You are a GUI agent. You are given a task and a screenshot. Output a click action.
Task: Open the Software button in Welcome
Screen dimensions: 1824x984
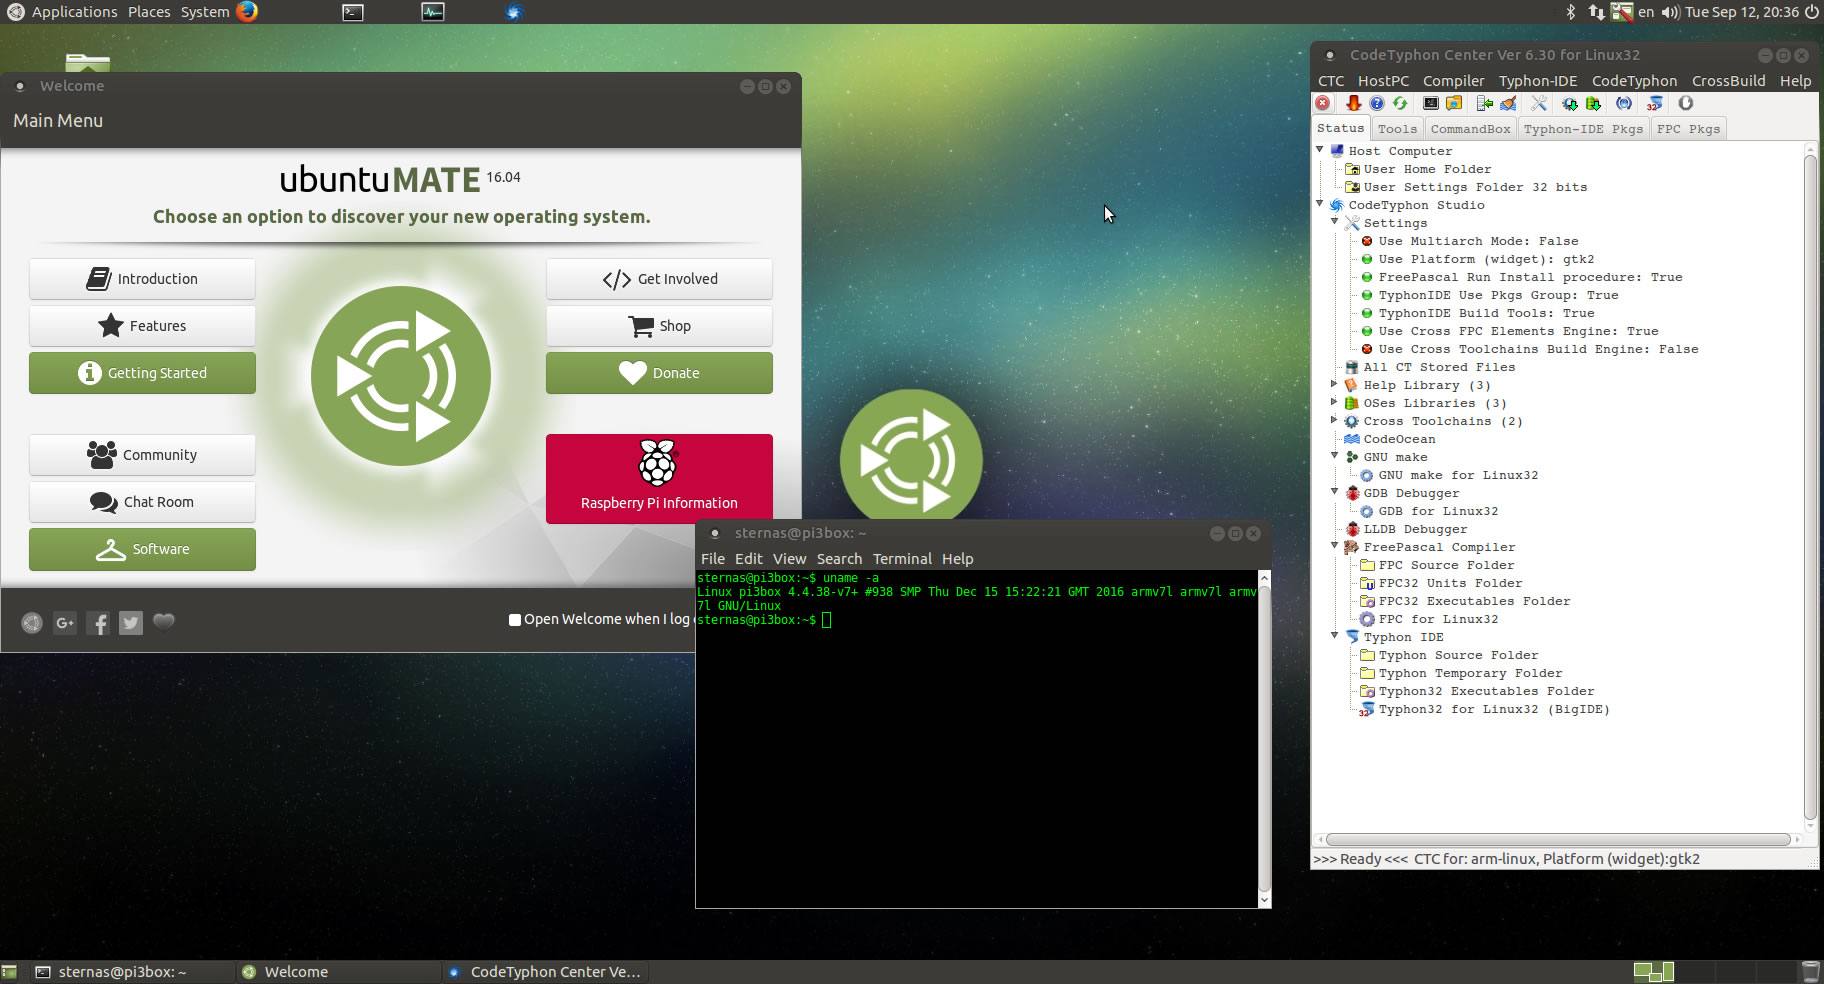coord(142,549)
